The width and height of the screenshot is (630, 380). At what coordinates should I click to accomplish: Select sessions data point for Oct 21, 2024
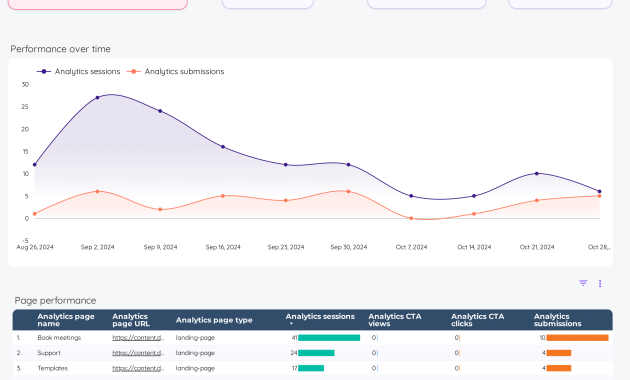pyautogui.click(x=537, y=174)
